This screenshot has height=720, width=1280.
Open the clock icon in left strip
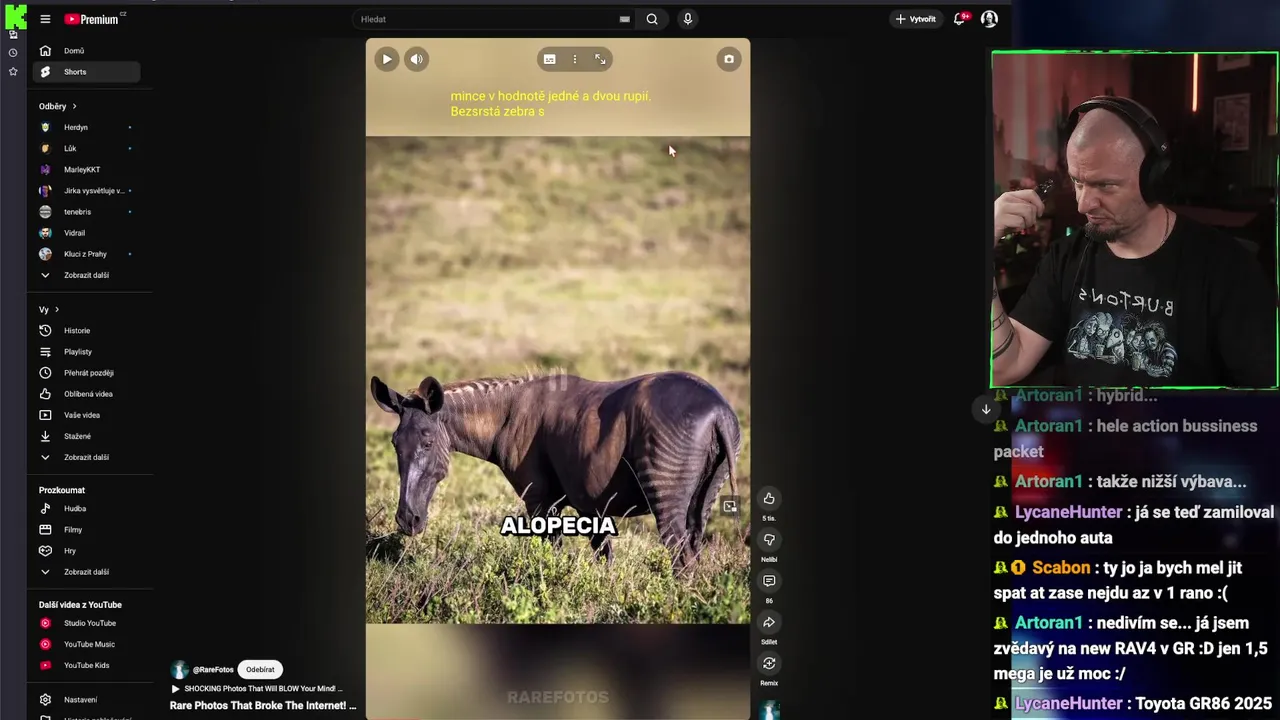[x=13, y=53]
